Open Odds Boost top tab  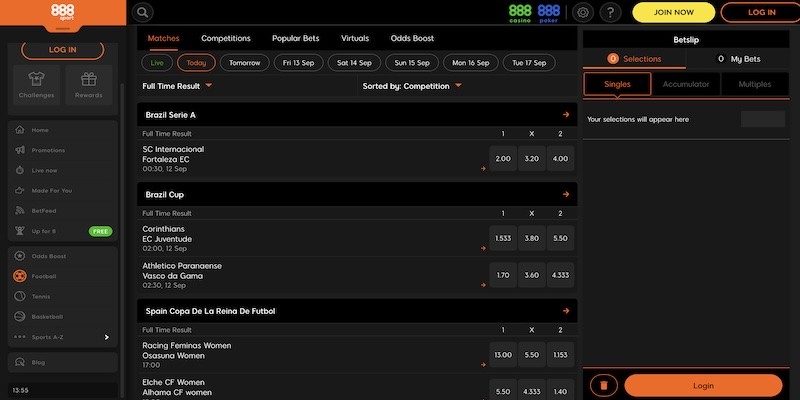click(412, 38)
